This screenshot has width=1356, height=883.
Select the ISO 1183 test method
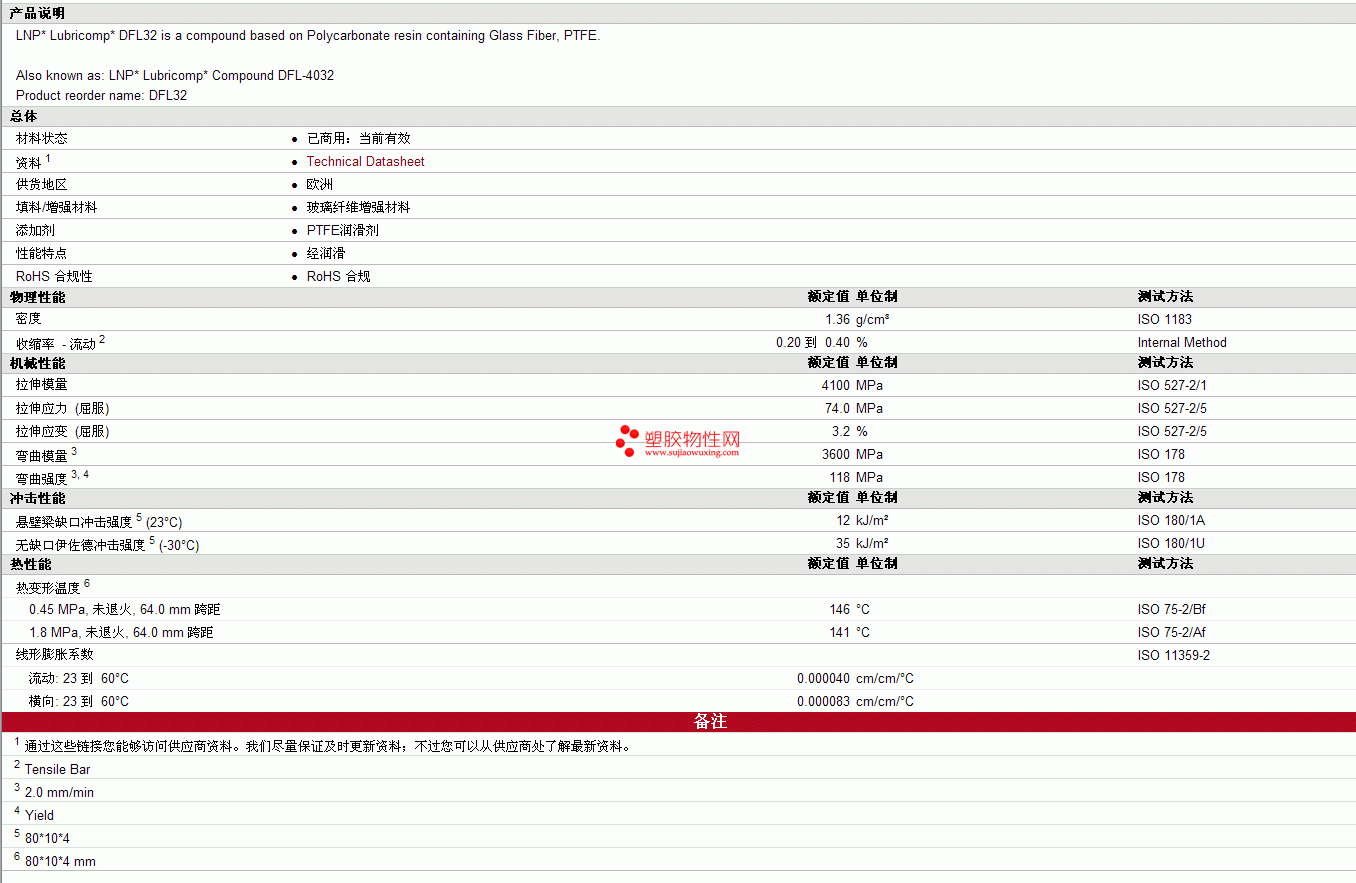pos(1164,319)
